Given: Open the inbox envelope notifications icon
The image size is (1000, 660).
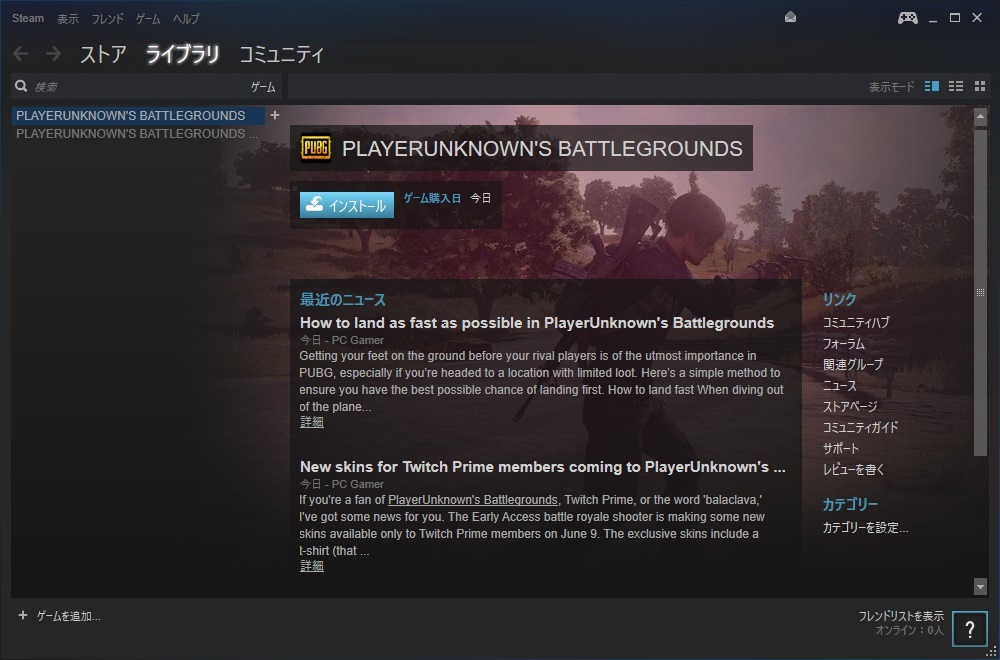Looking at the screenshot, I should 791,18.
